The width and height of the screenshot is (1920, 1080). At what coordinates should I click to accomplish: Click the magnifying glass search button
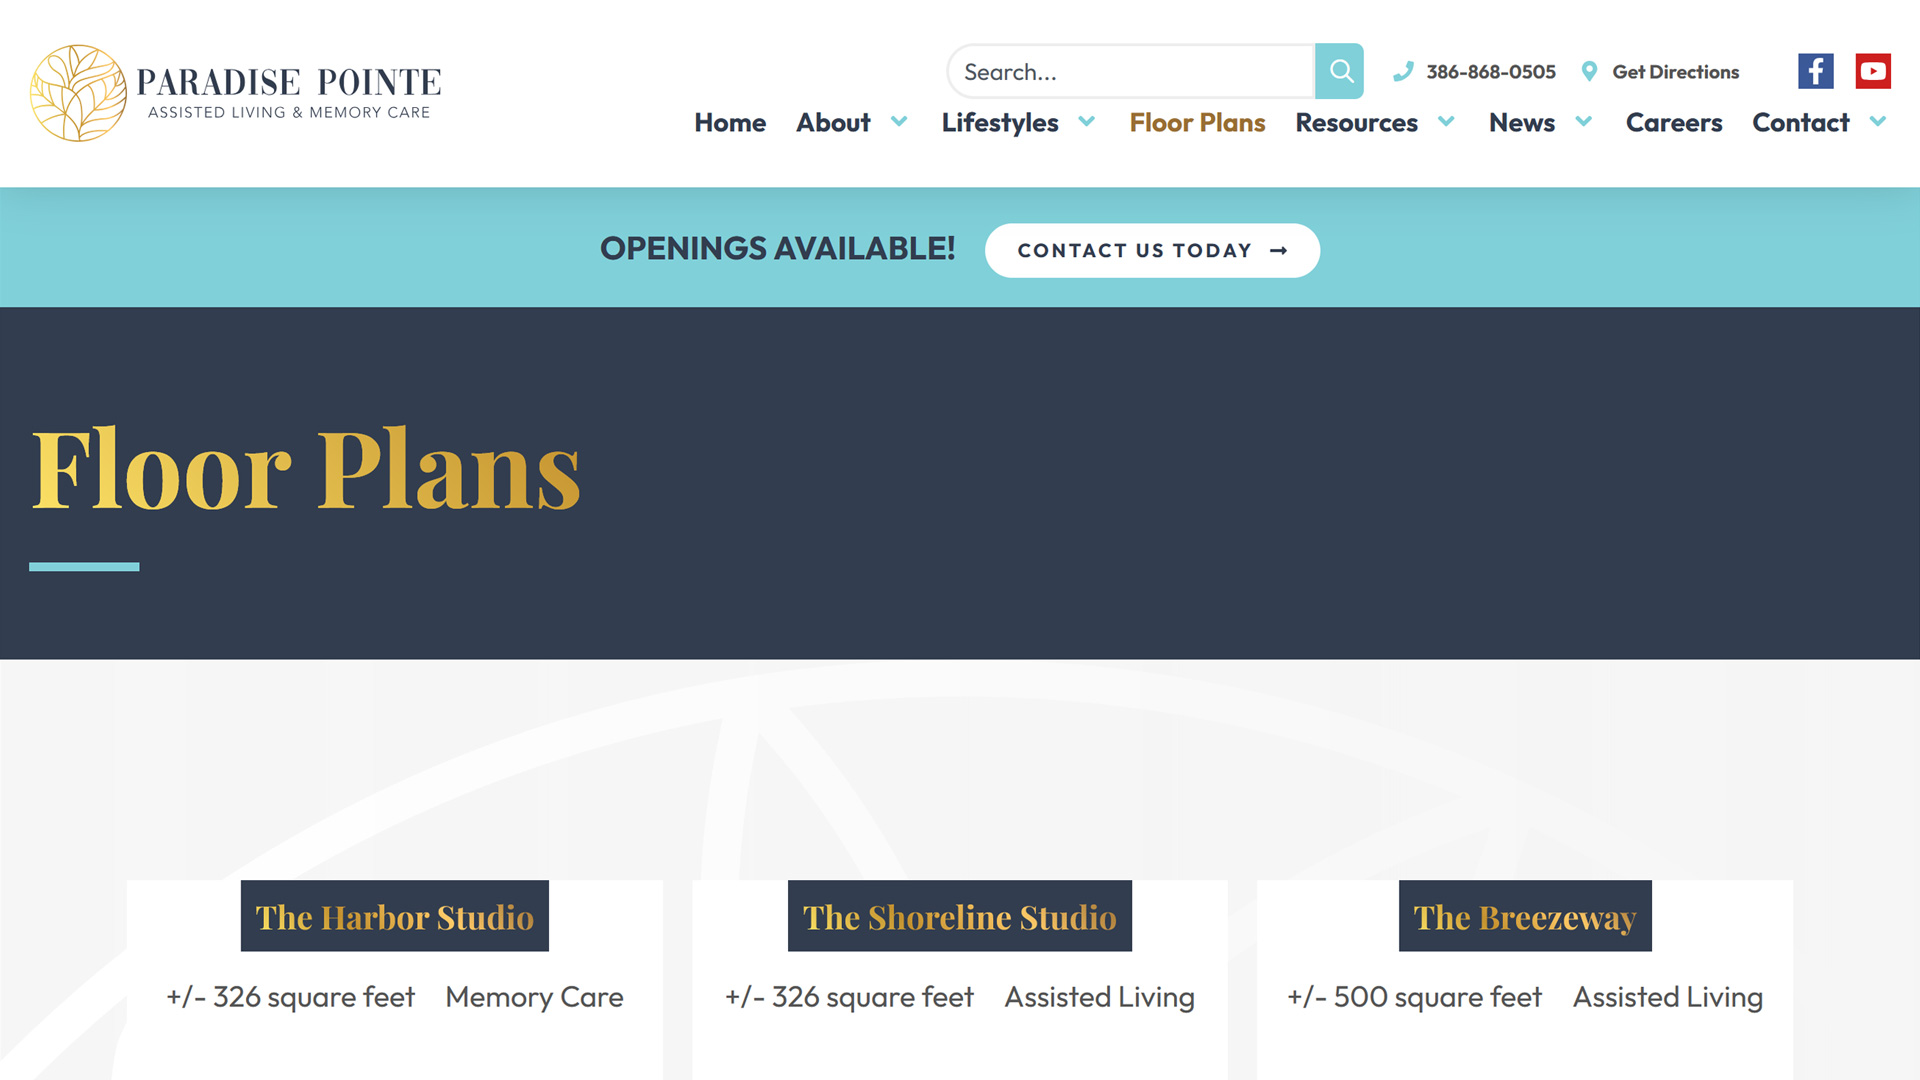pyautogui.click(x=1339, y=71)
